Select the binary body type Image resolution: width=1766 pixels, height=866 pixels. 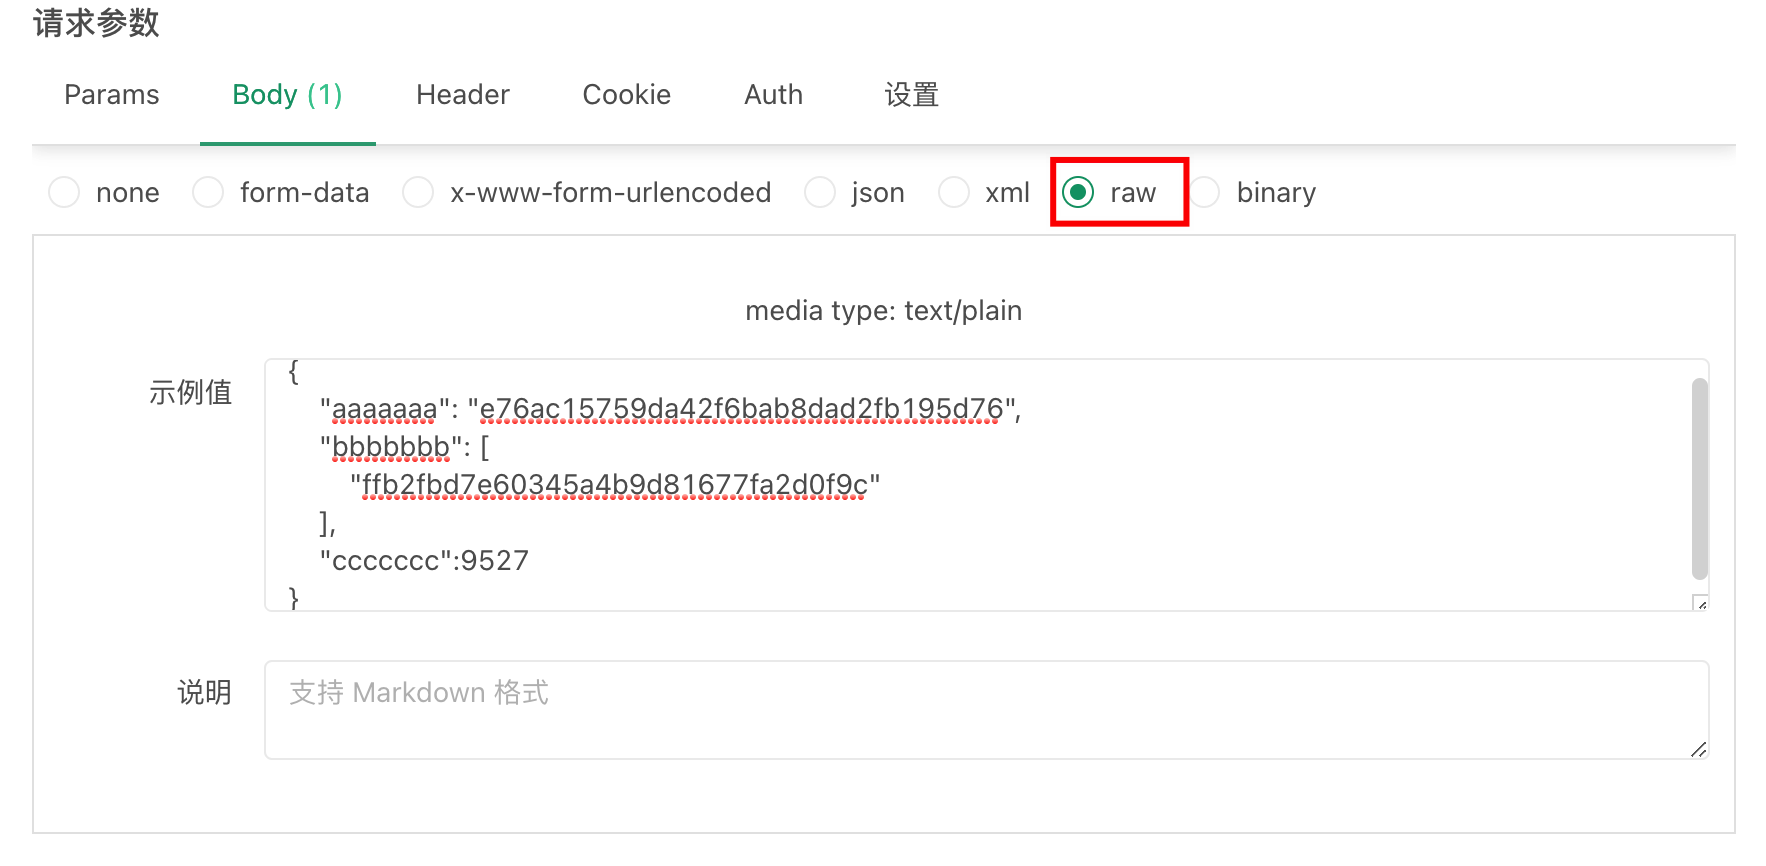point(1205,192)
